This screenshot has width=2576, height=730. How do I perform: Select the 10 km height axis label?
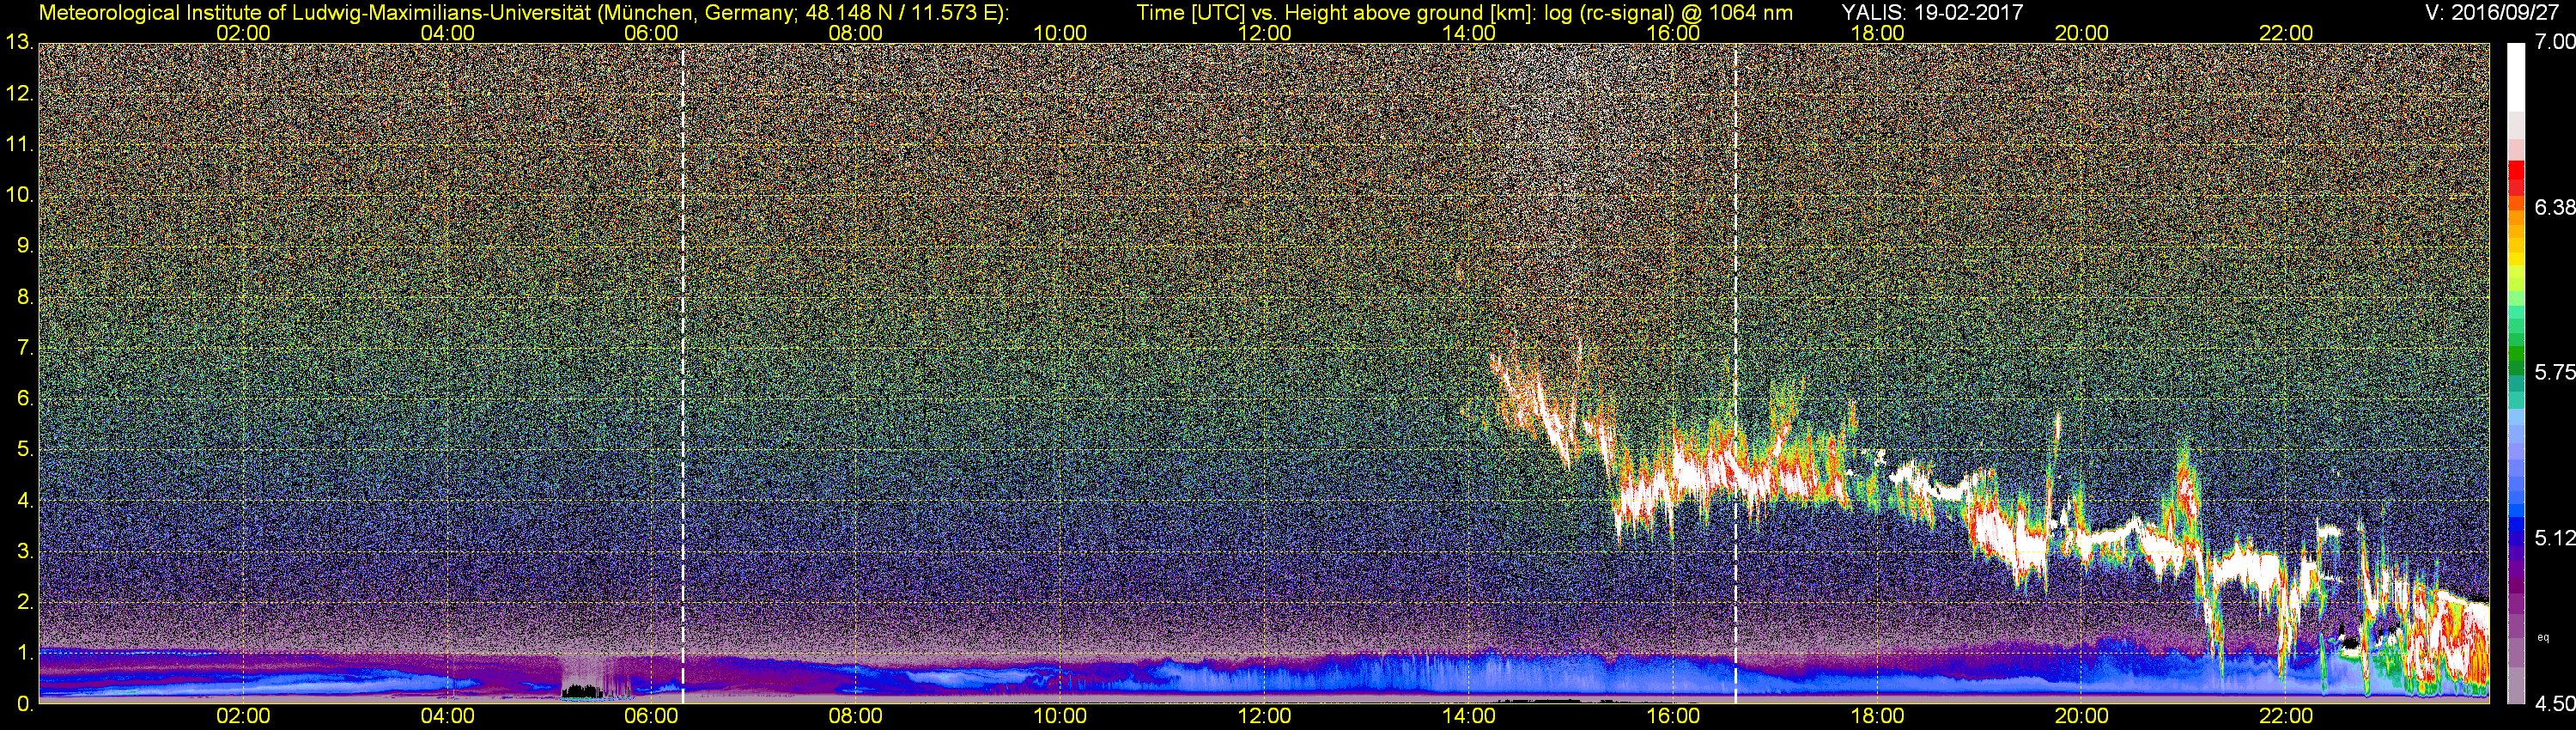[19, 195]
